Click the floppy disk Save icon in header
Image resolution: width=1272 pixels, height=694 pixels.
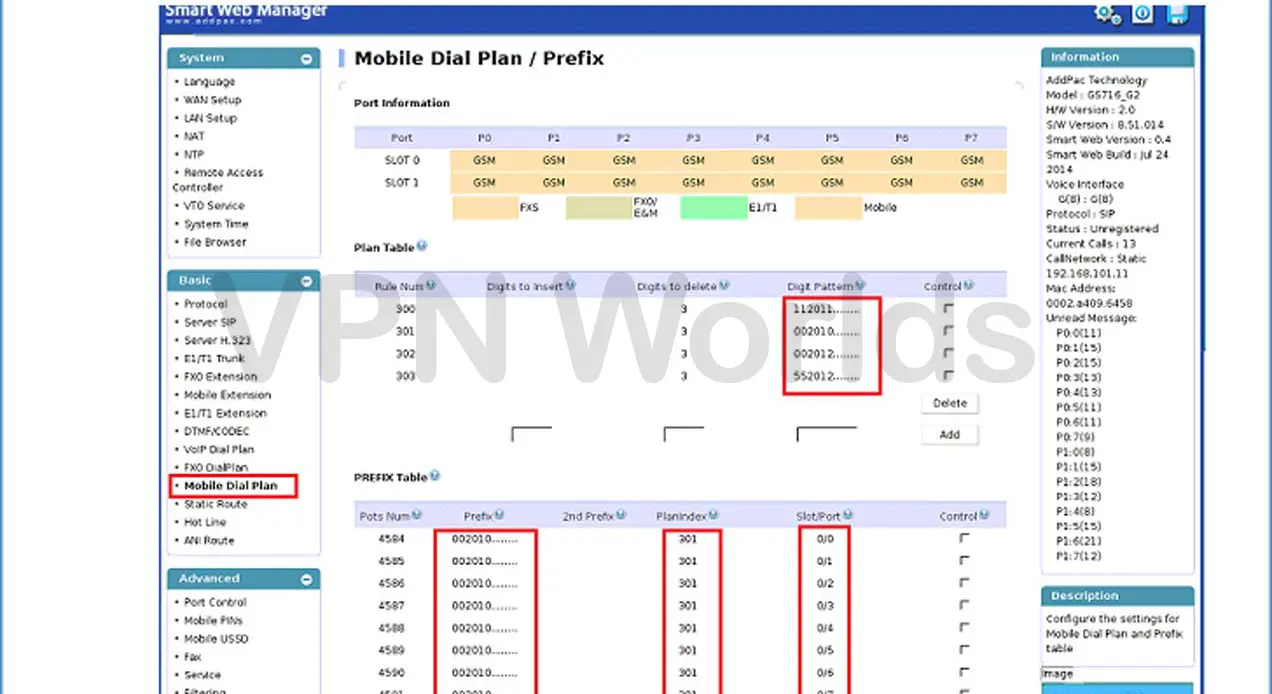coord(1177,14)
